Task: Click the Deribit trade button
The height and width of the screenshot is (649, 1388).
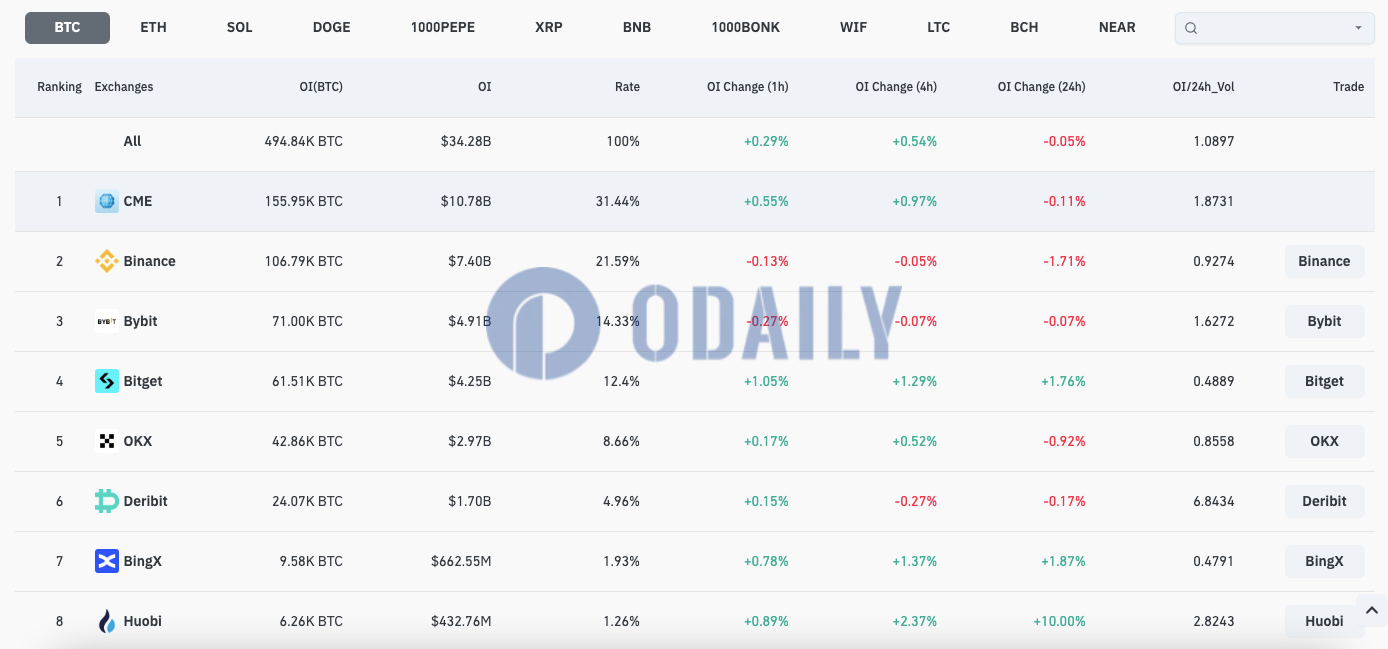Action: [x=1324, y=501]
